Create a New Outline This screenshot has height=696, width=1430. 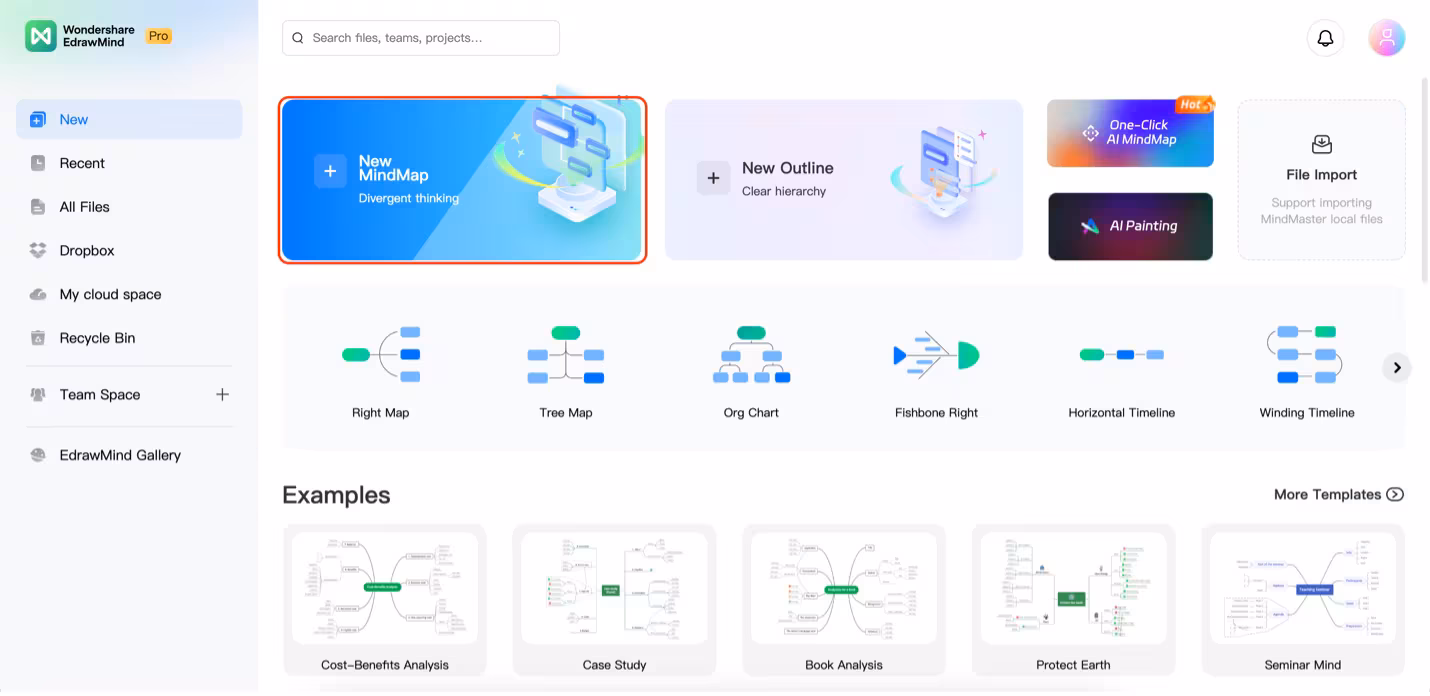coord(844,180)
